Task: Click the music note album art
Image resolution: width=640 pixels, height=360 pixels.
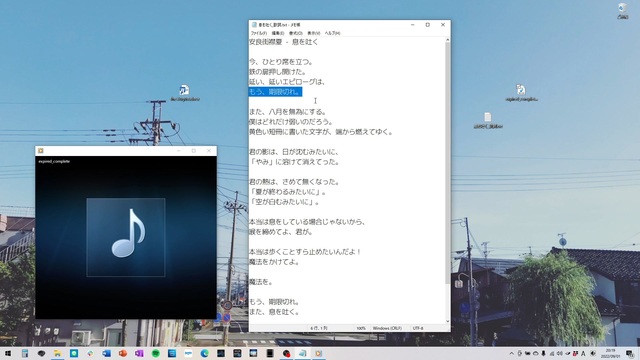Action: (x=126, y=237)
